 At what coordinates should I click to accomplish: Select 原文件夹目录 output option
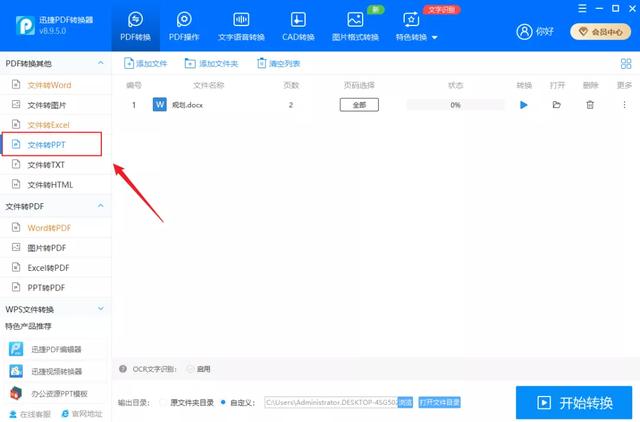[x=162, y=402]
